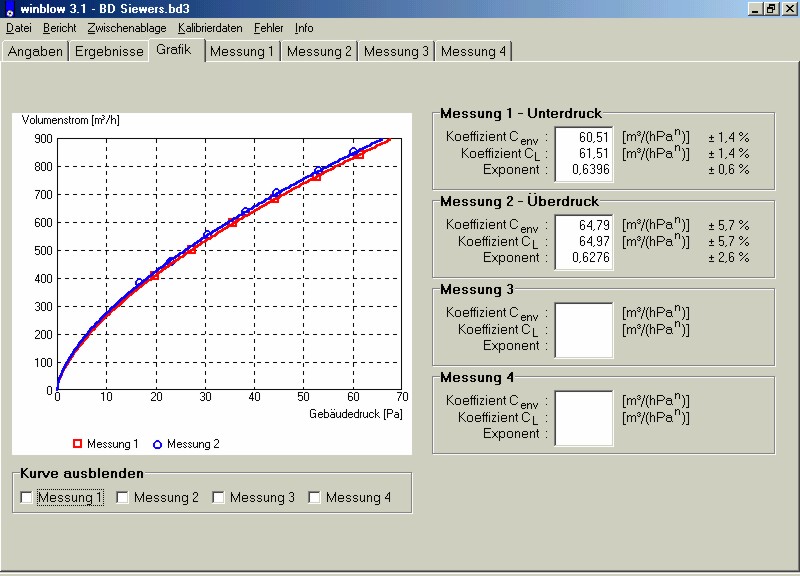Open the Kalibrierdaten menu
The width and height of the screenshot is (800, 576).
(x=210, y=28)
